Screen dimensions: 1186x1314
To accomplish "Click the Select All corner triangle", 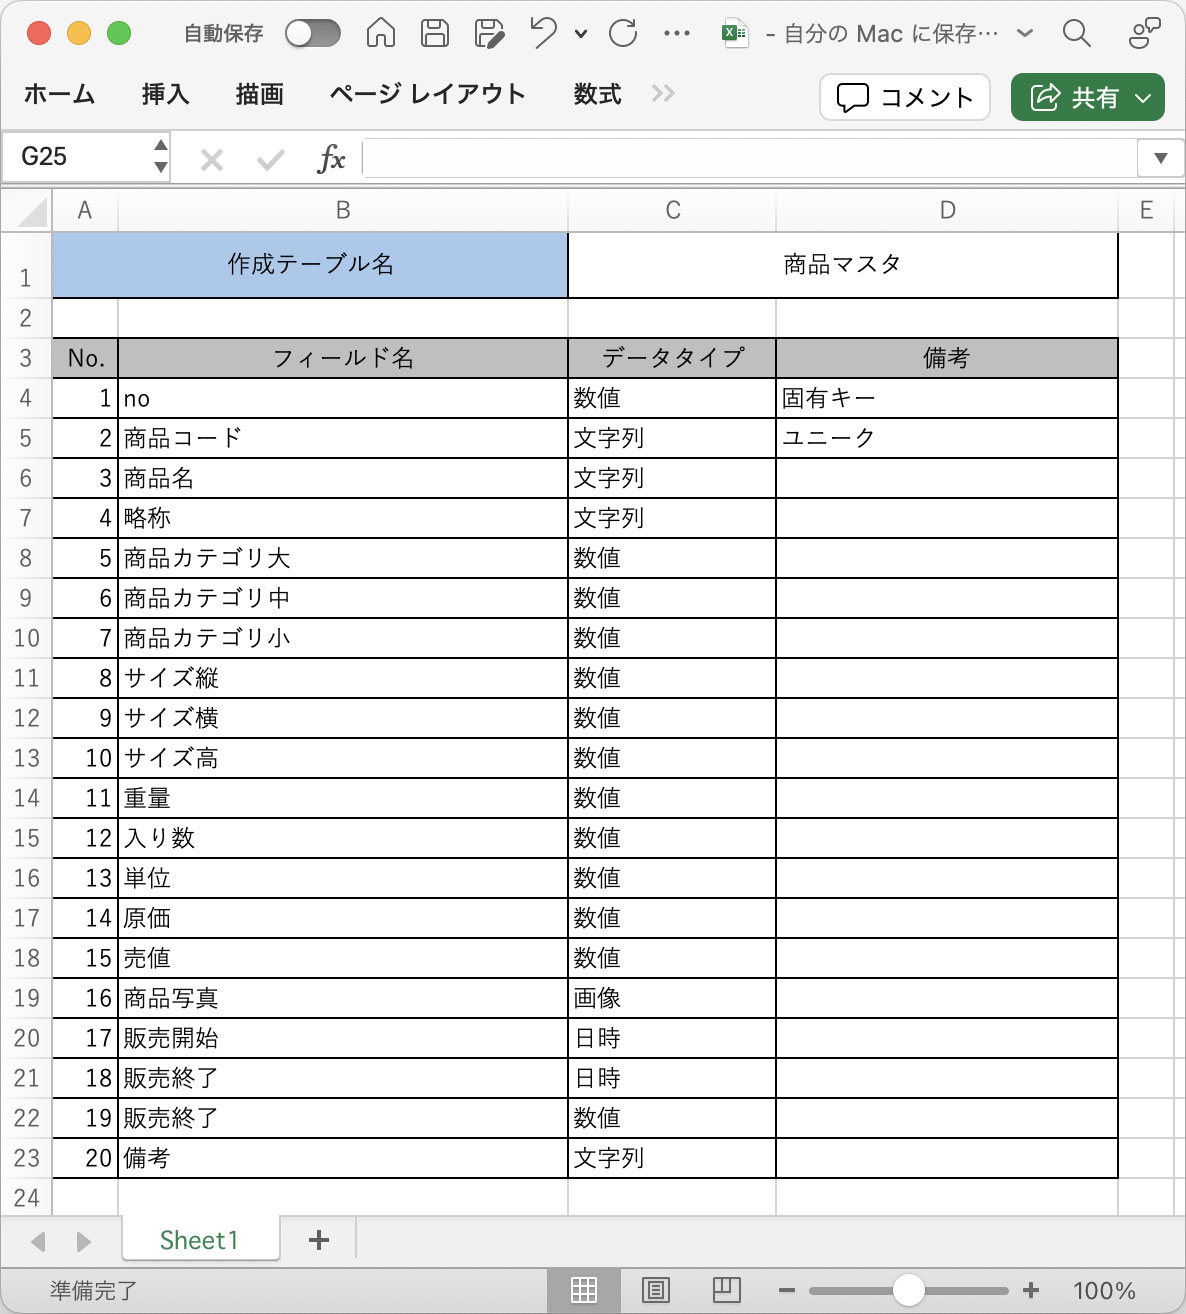I will tap(32, 212).
